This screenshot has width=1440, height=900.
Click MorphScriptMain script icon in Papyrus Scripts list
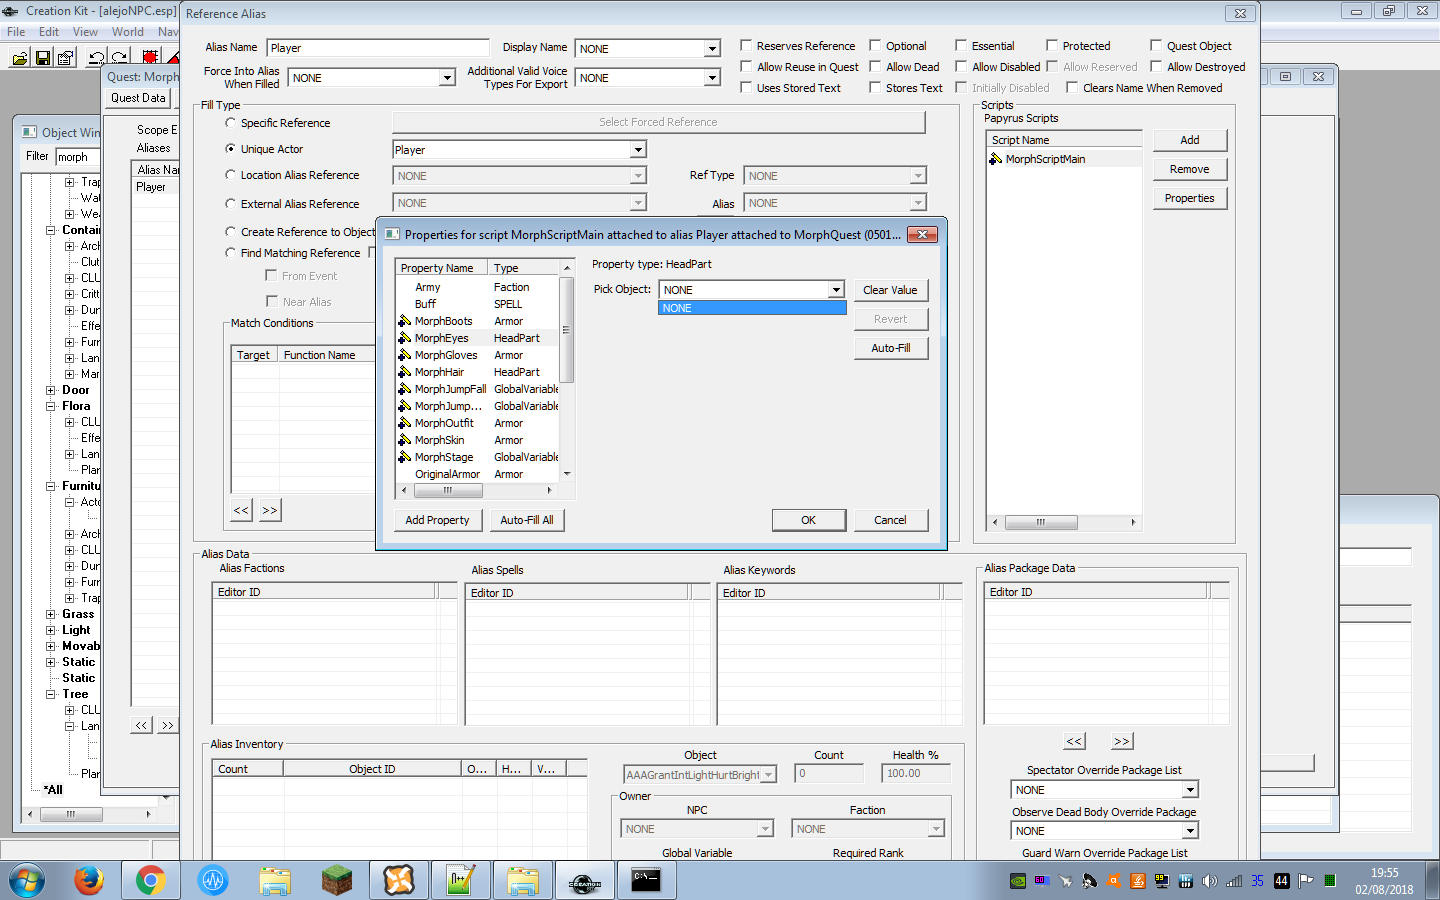(x=996, y=159)
